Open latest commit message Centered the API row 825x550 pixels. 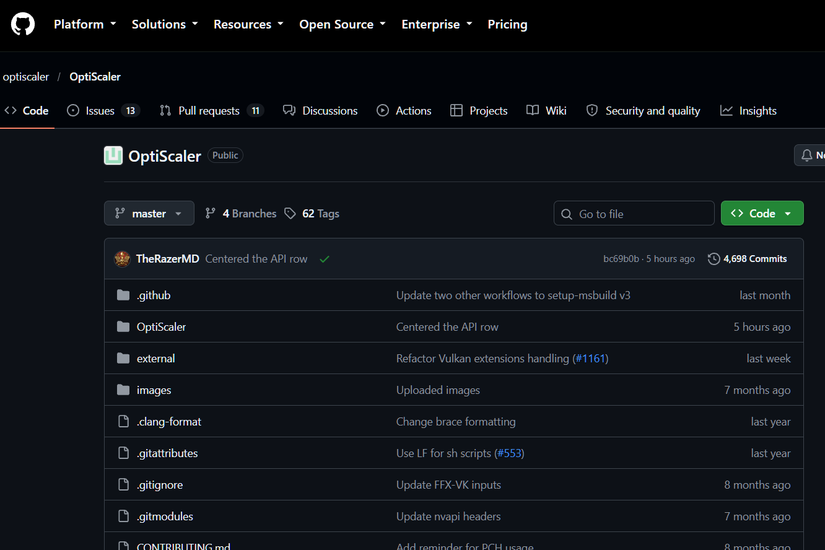click(256, 259)
